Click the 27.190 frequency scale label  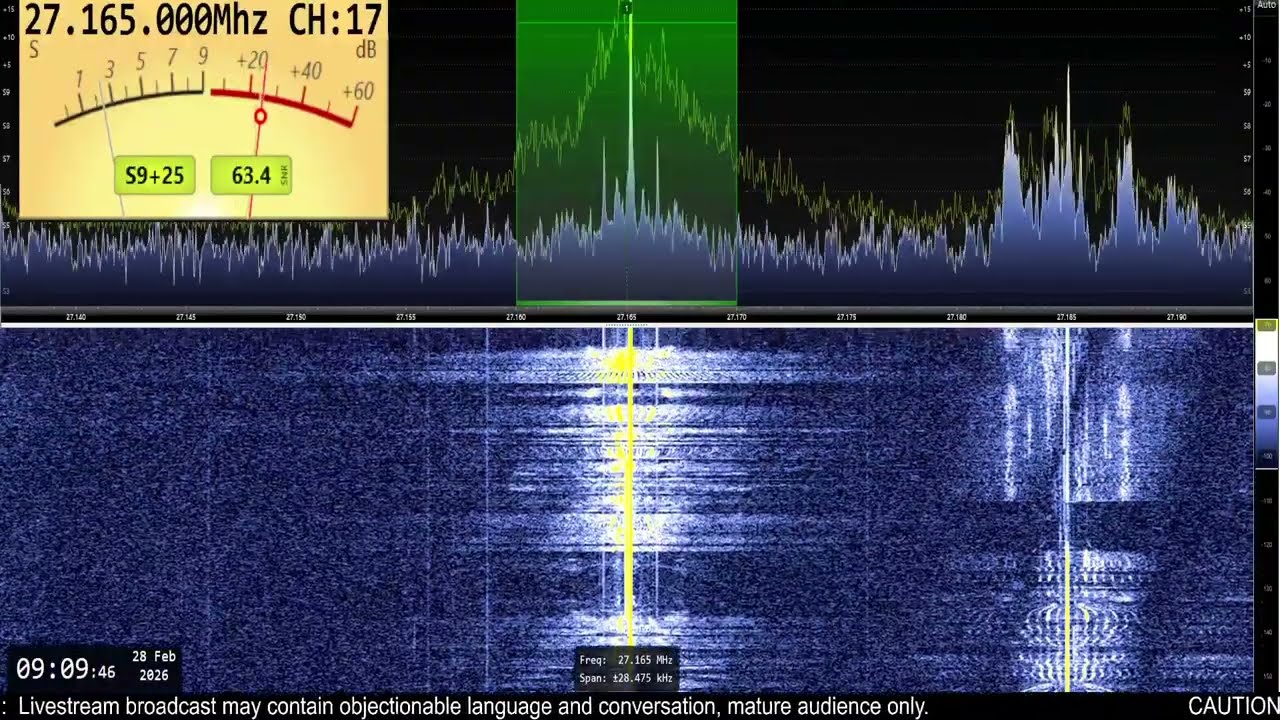point(1176,317)
